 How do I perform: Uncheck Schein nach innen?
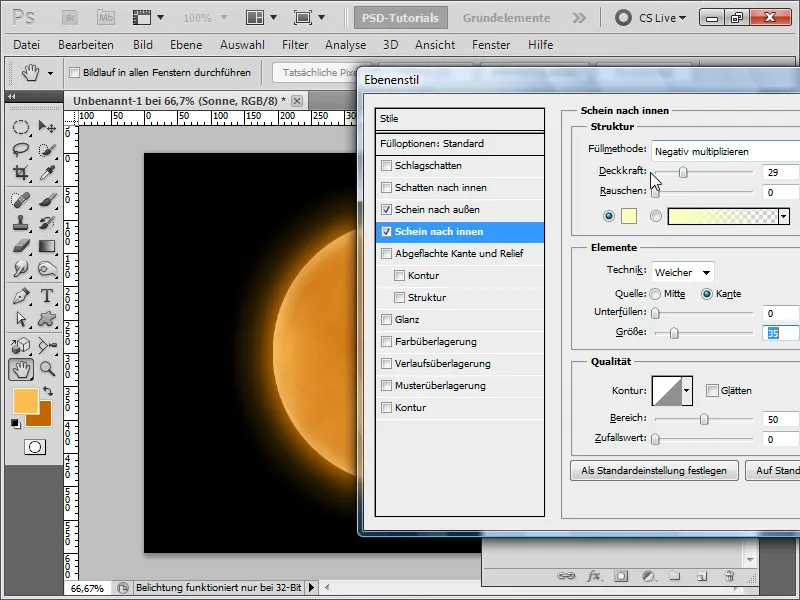[387, 231]
